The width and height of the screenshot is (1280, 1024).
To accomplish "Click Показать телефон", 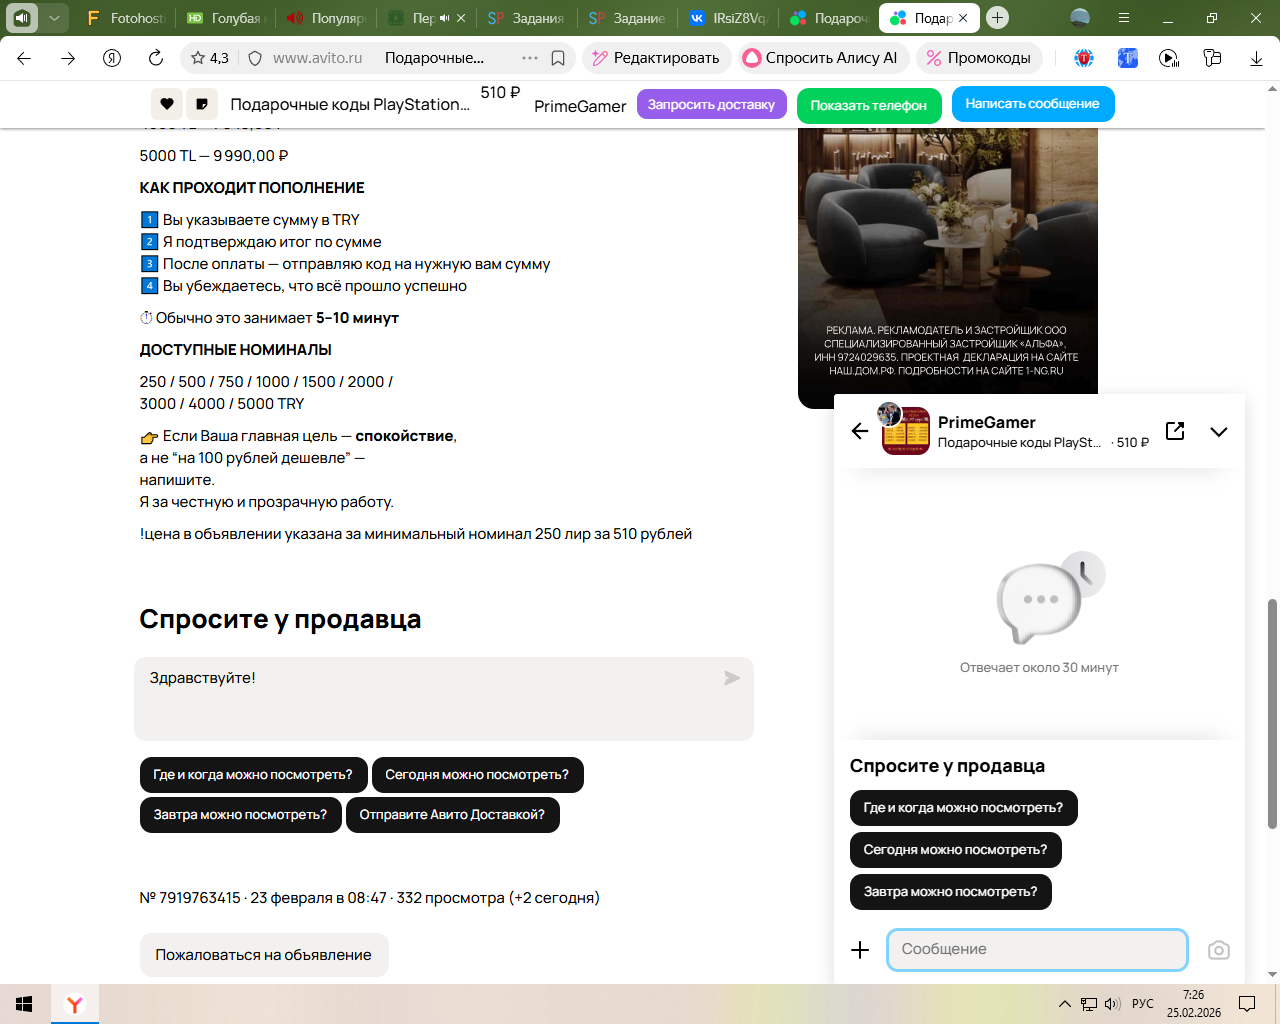I will click(869, 105).
